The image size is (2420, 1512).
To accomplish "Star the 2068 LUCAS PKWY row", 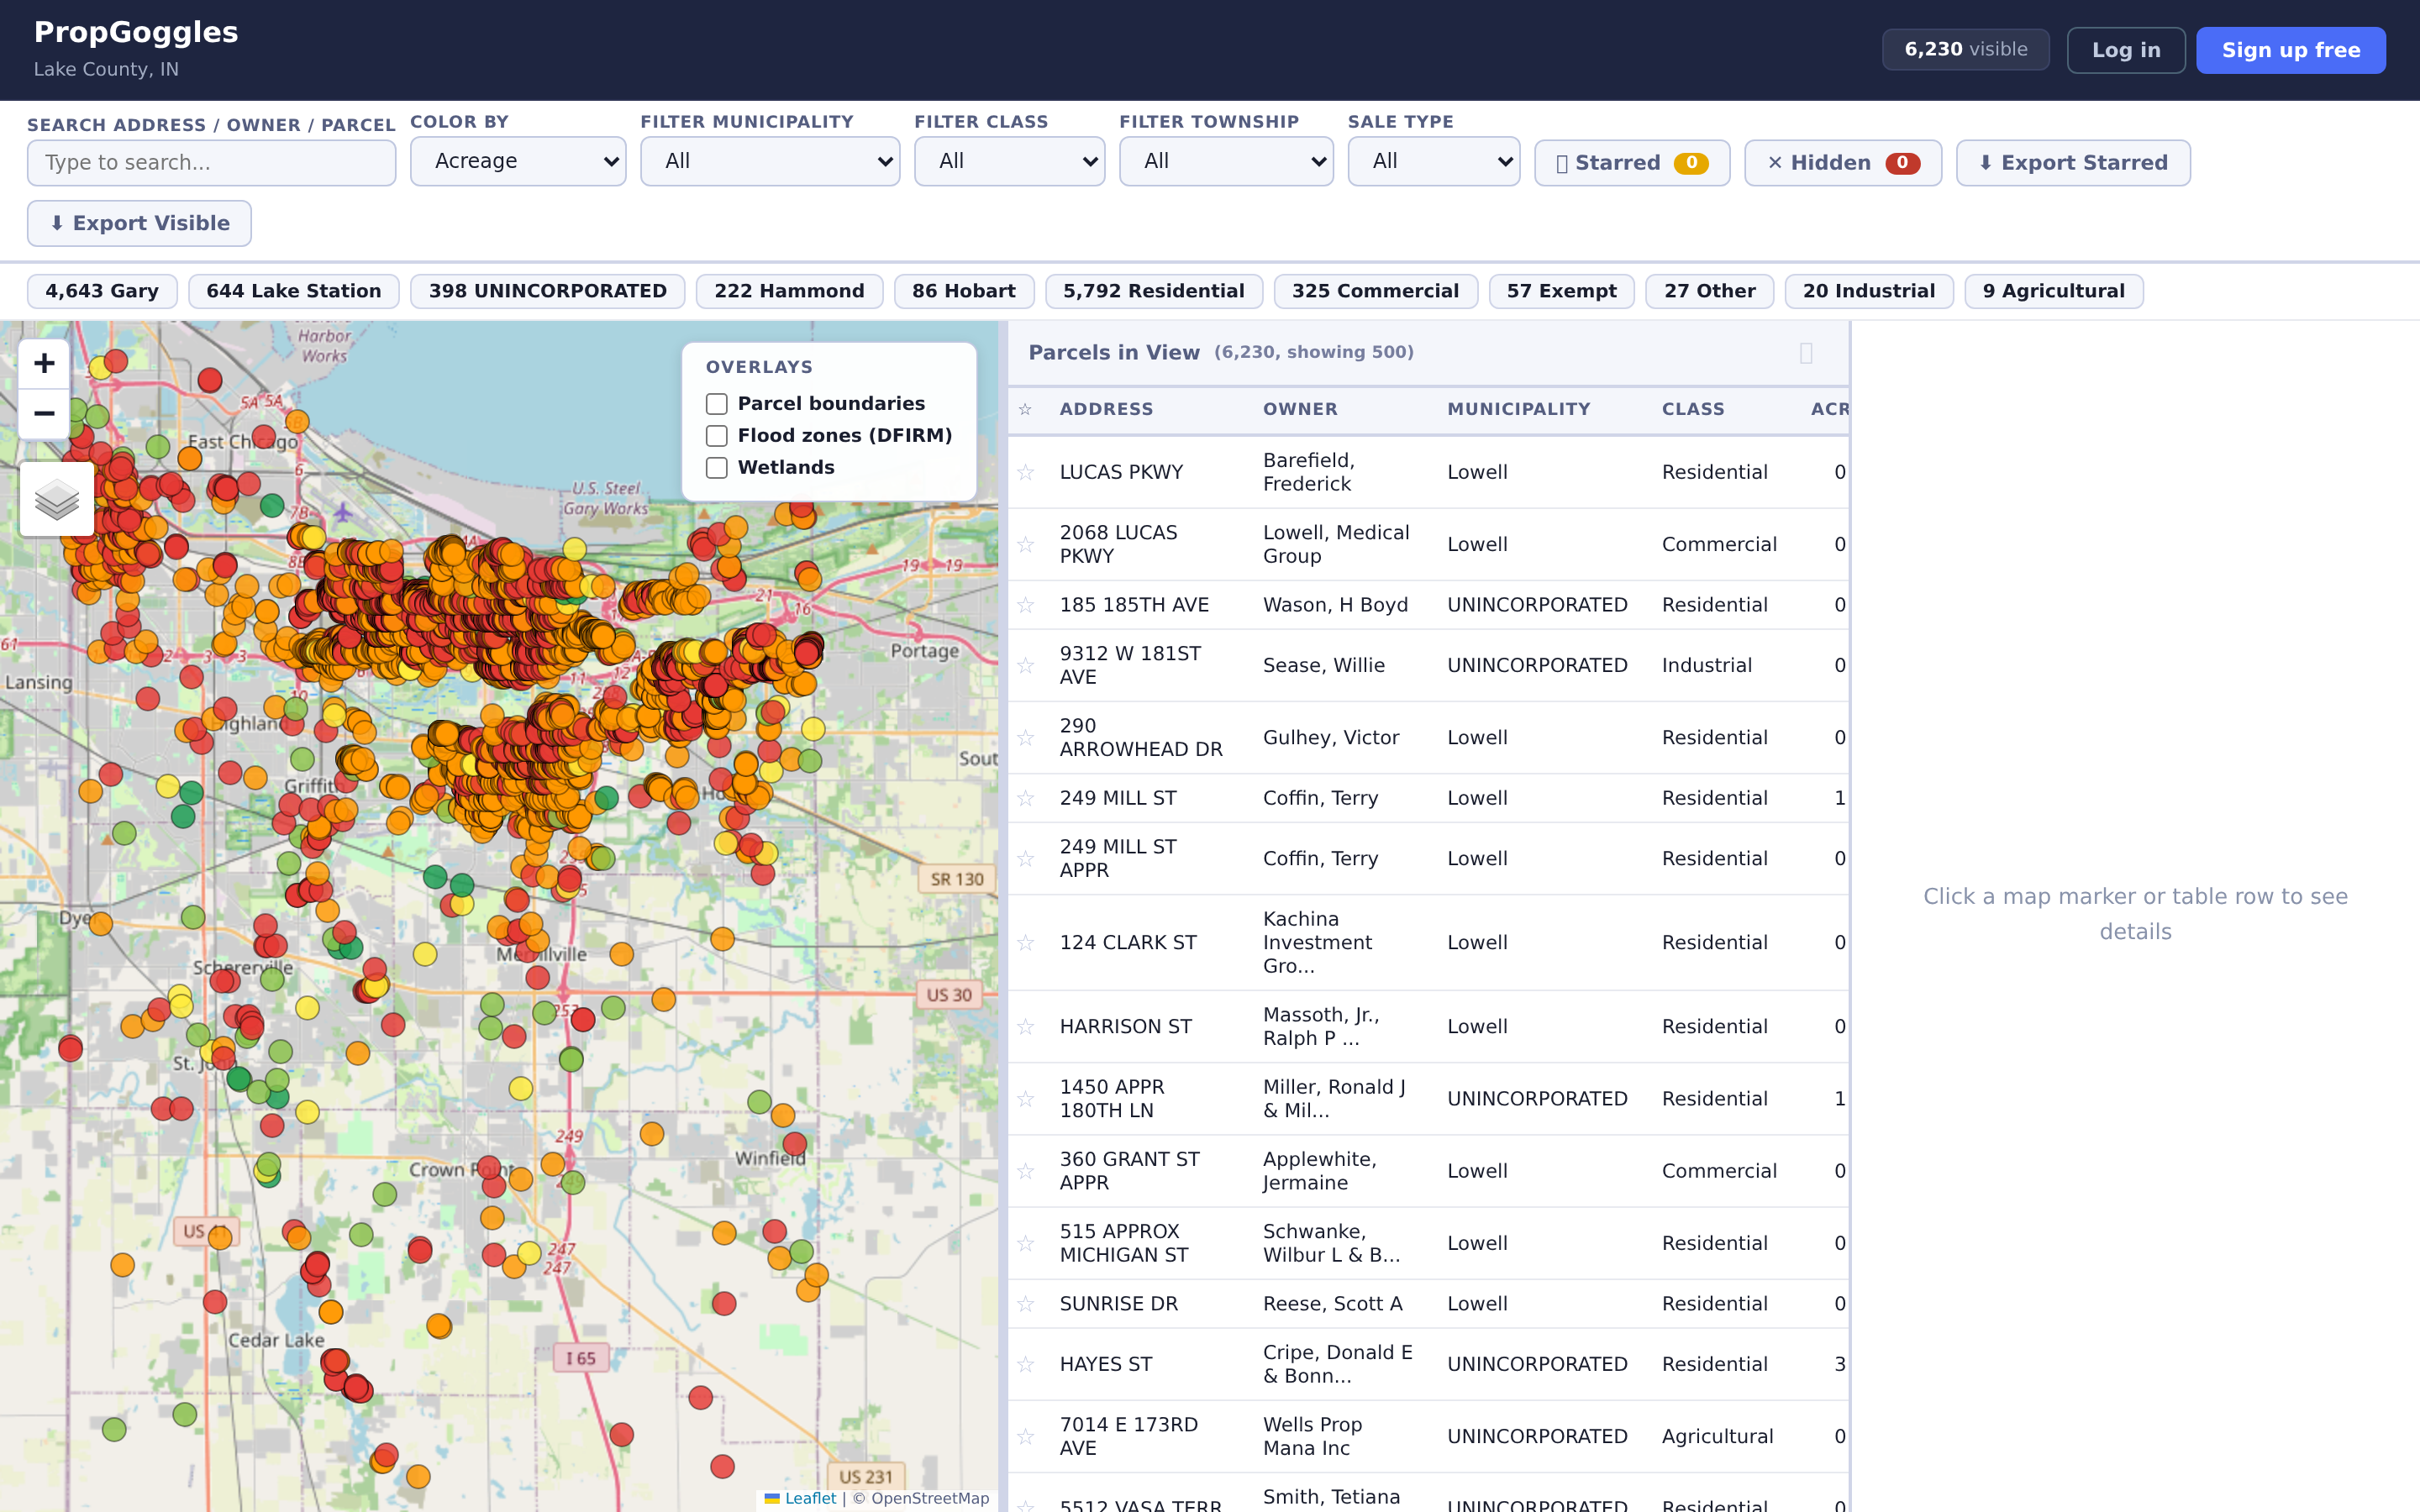I will [1025, 544].
